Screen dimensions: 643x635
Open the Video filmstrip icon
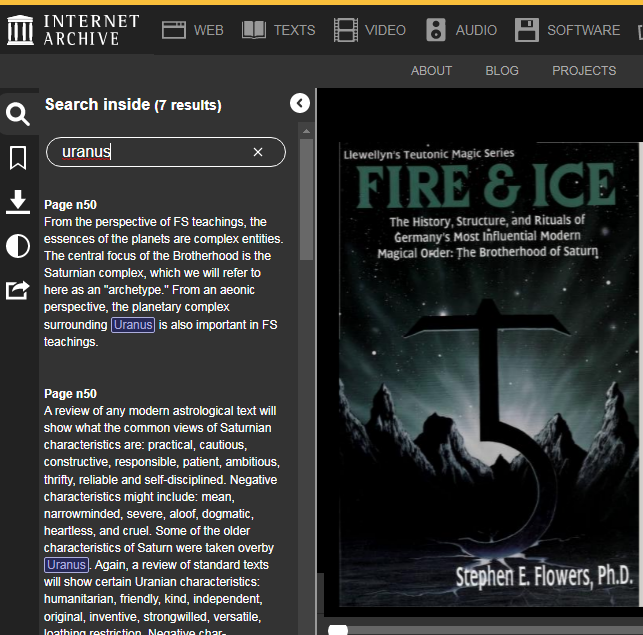click(x=346, y=30)
